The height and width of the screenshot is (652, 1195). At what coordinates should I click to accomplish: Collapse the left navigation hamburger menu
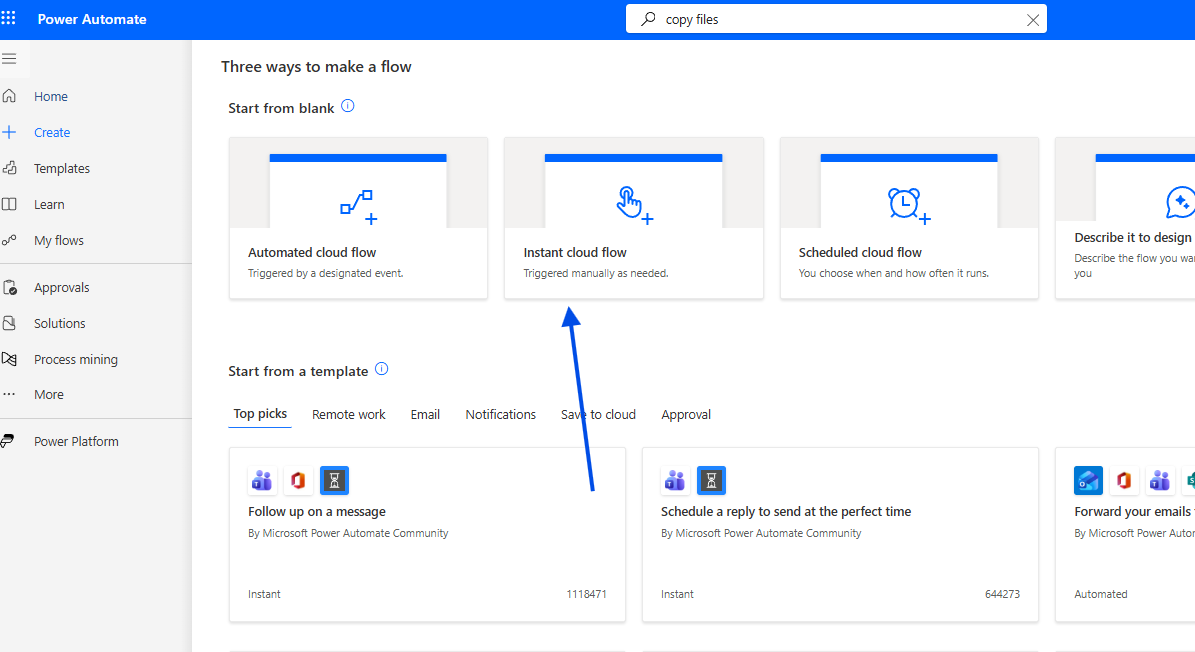(x=10, y=59)
